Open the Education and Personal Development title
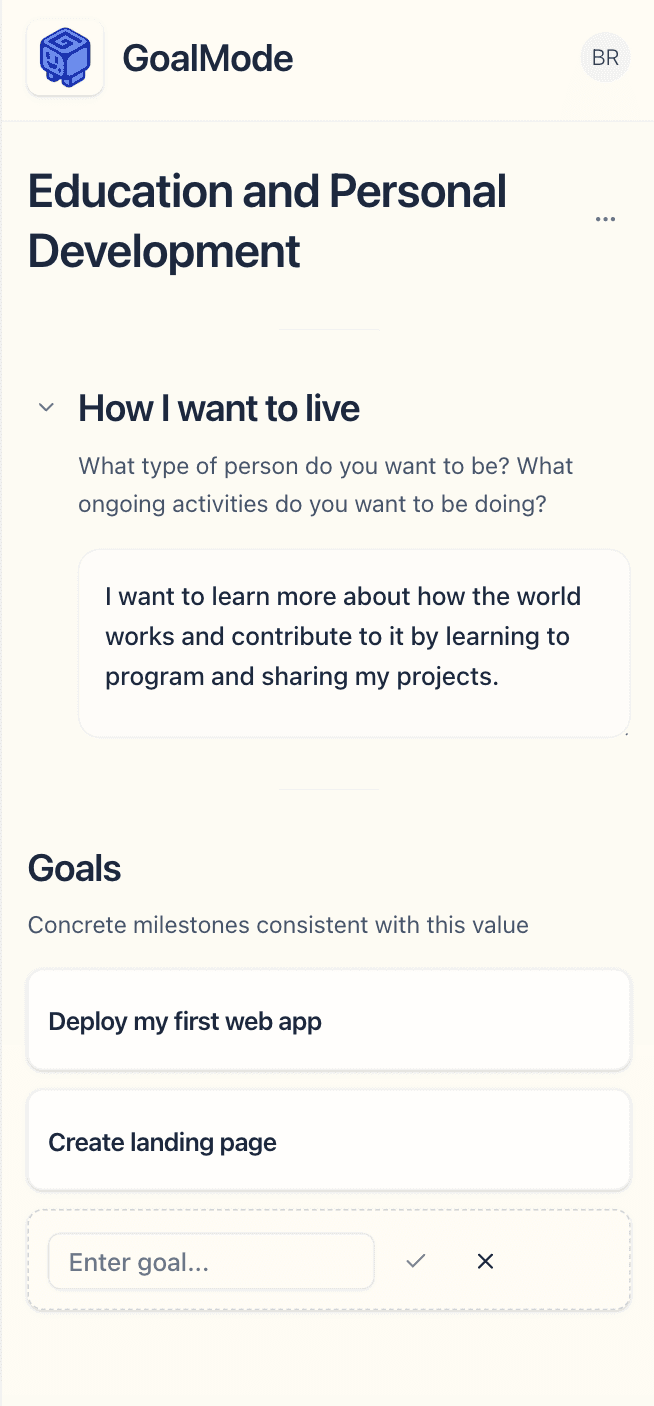654x1406 pixels. (267, 221)
